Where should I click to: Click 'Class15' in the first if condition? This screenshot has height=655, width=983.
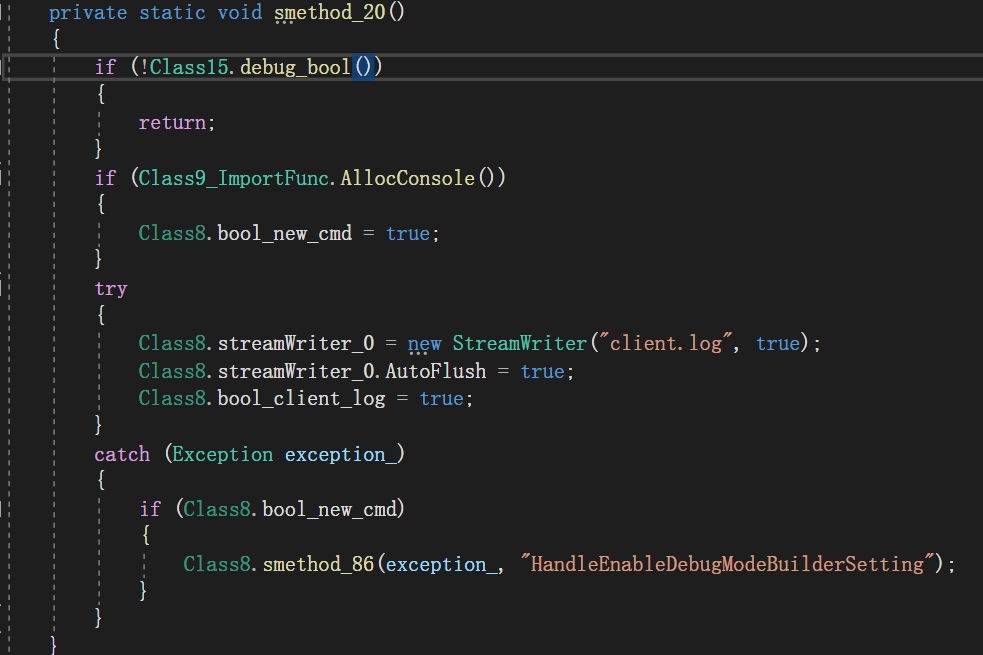click(x=189, y=67)
